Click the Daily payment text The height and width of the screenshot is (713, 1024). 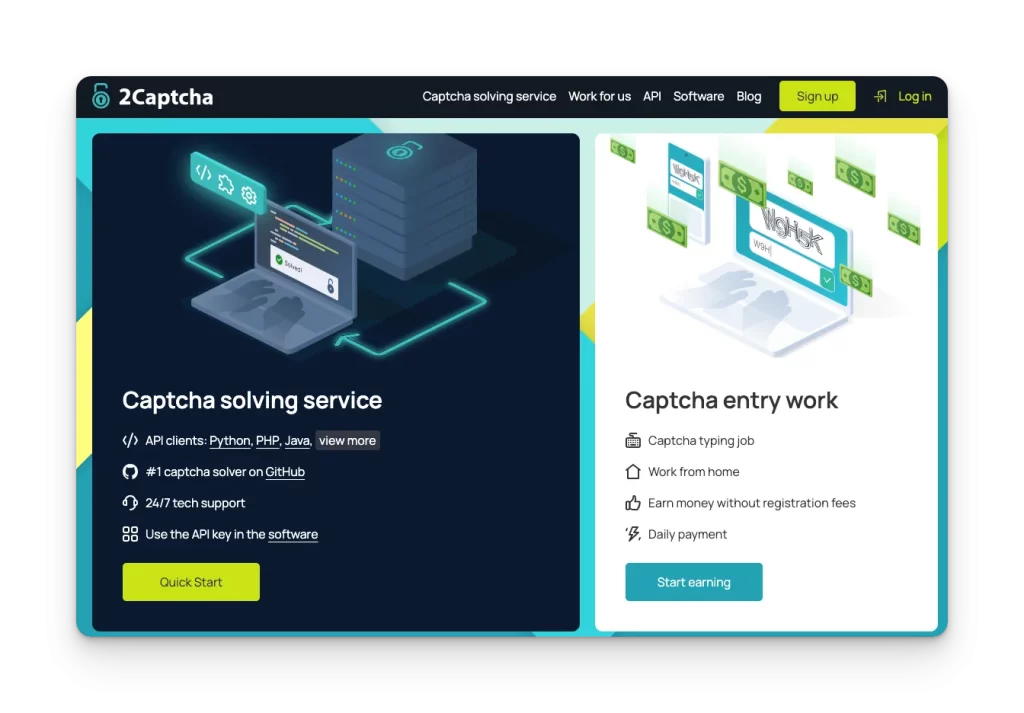click(687, 534)
